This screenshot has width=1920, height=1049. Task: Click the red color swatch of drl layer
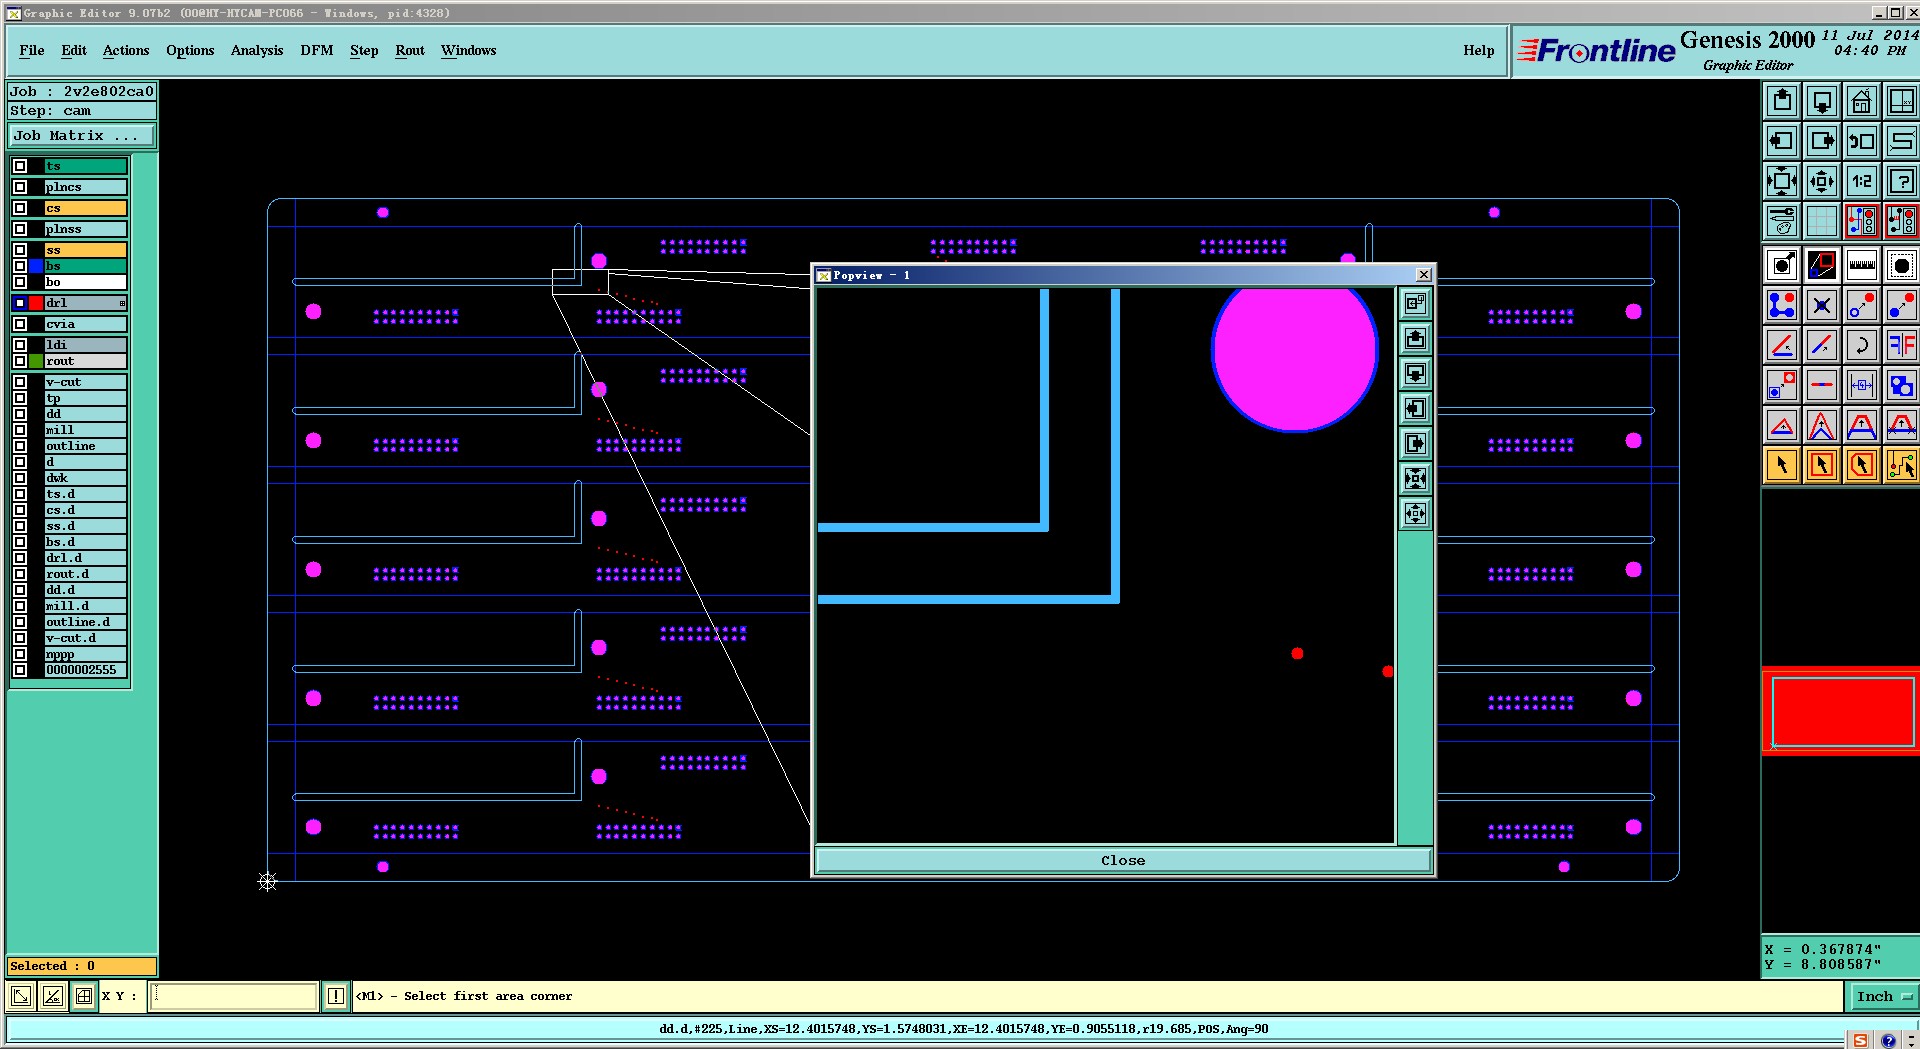[36, 303]
